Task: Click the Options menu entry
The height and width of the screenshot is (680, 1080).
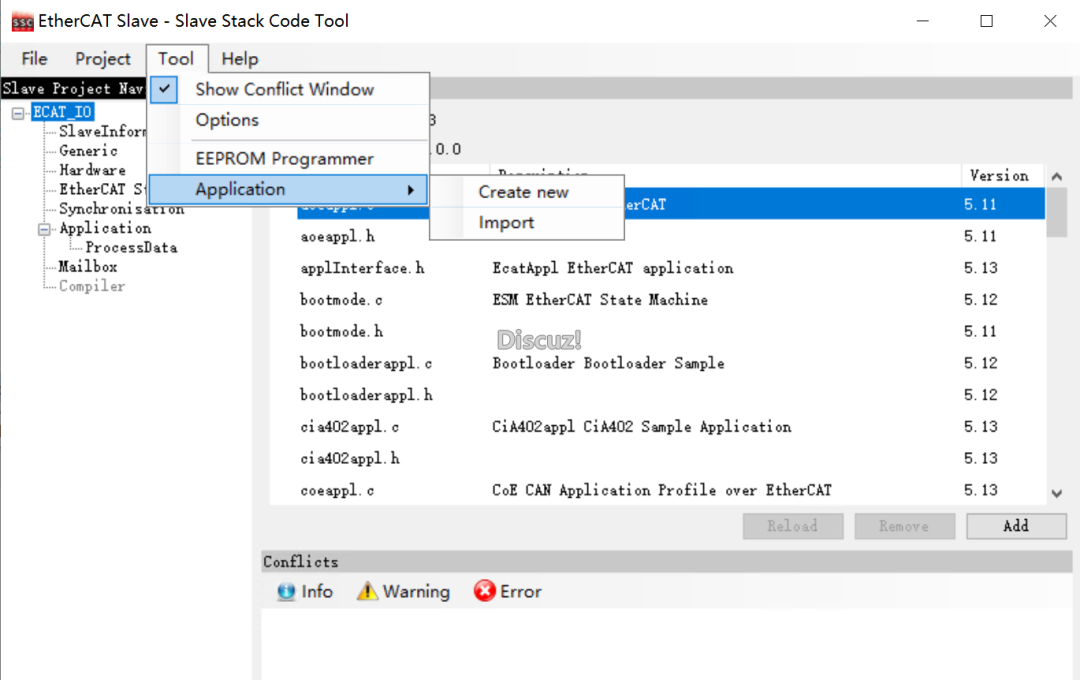Action: pos(227,120)
